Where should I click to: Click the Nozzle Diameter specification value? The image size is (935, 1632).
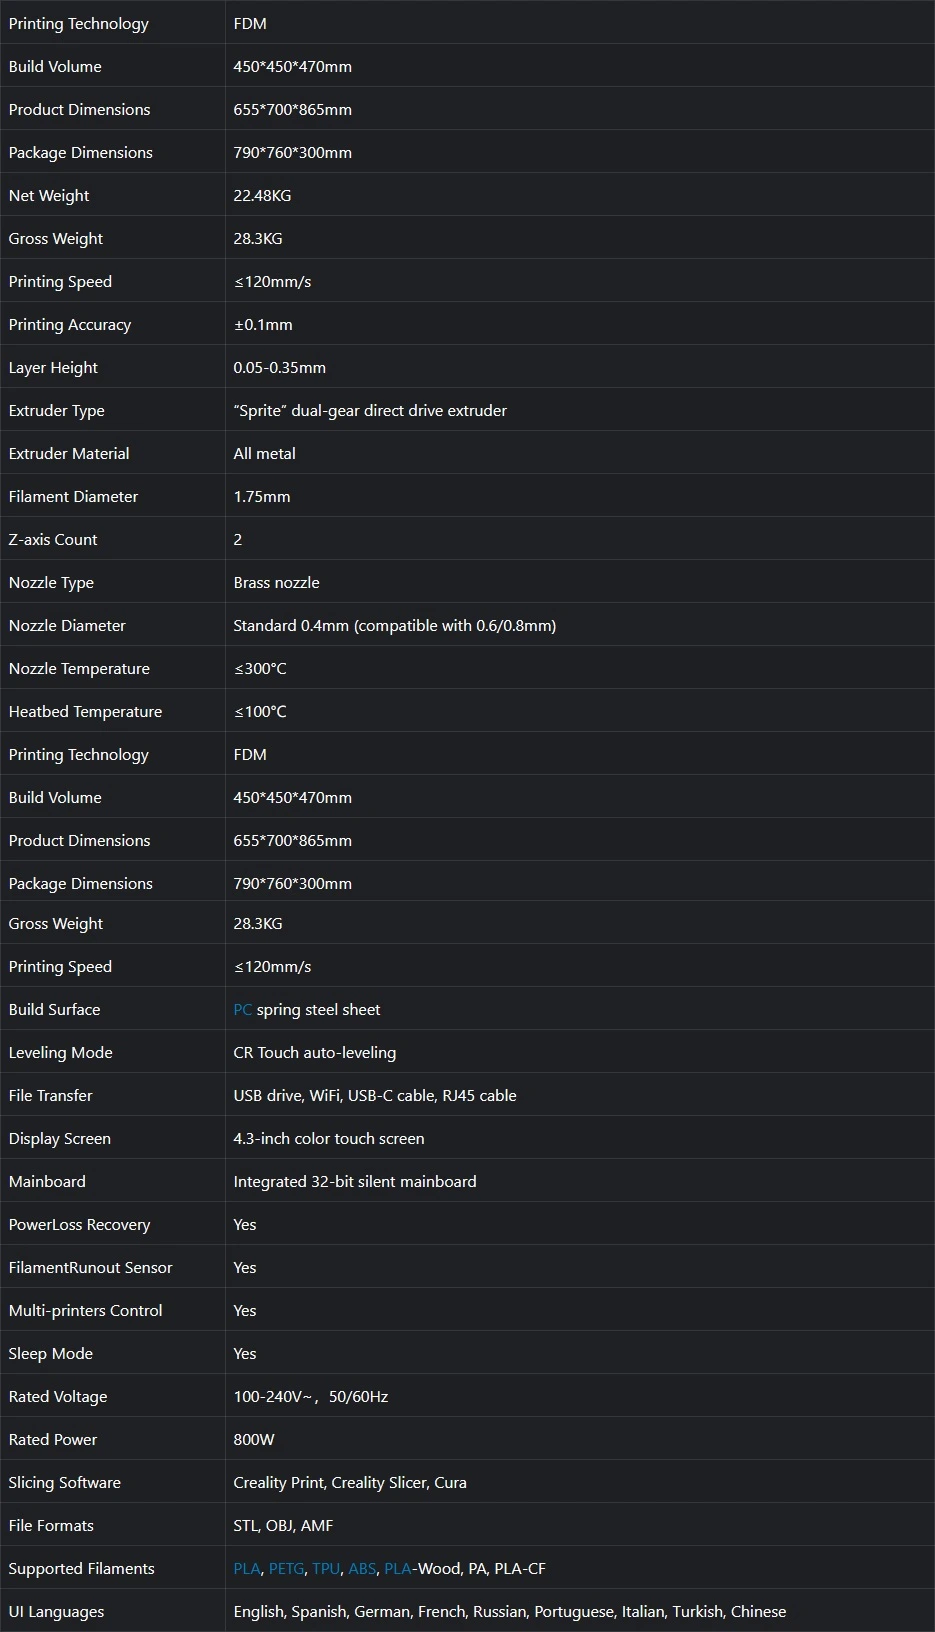[x=394, y=625]
